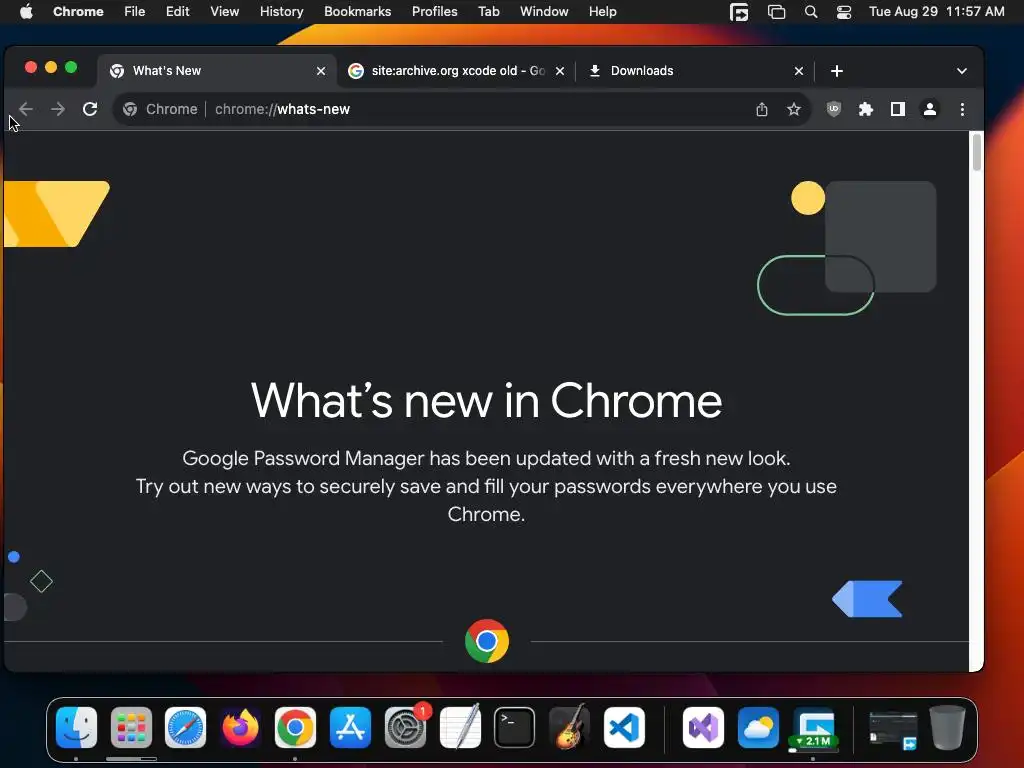The width and height of the screenshot is (1024, 768).
Task: Reload the What's New page
Action: [x=90, y=109]
